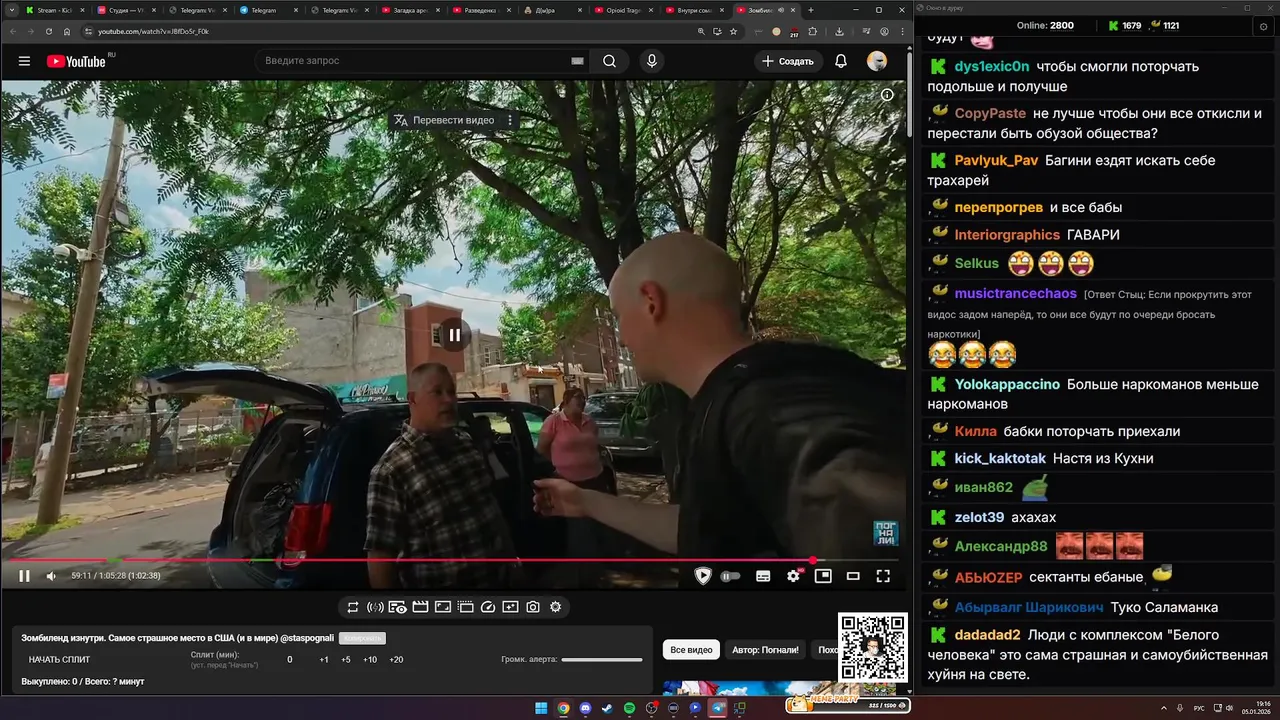Click username dadadad2 in chat
Screen dimensions: 1280x720
click(987, 635)
